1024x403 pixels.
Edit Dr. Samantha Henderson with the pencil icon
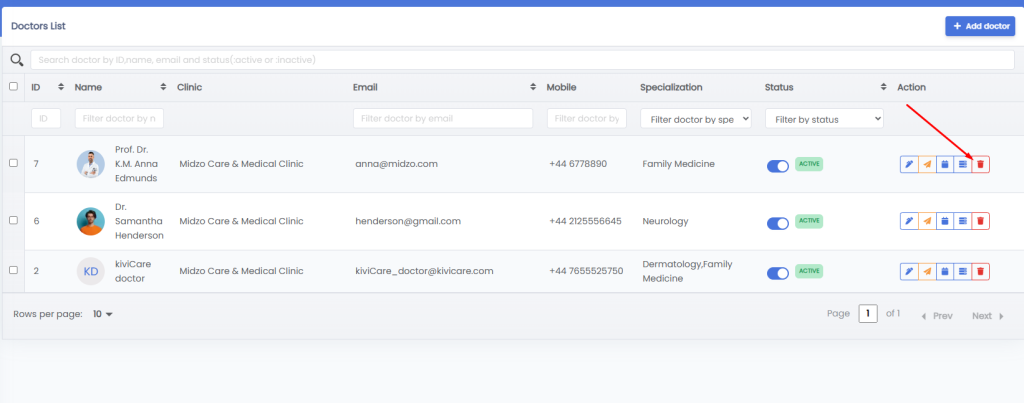pyautogui.click(x=909, y=221)
